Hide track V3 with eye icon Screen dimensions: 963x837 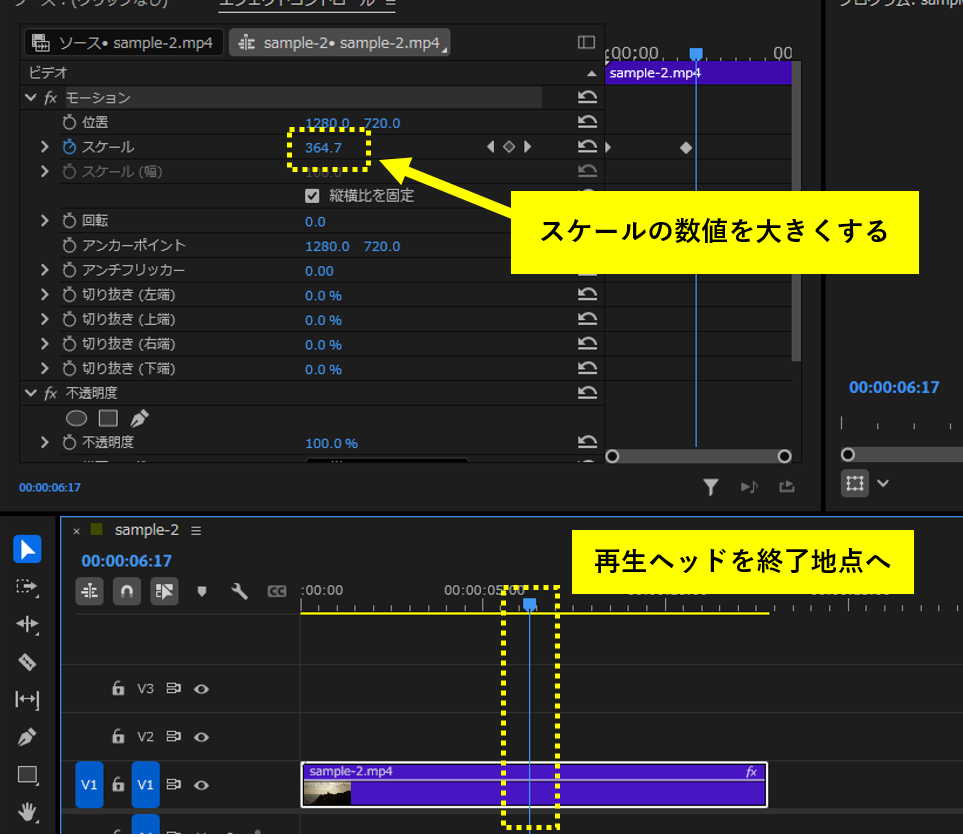tap(201, 689)
